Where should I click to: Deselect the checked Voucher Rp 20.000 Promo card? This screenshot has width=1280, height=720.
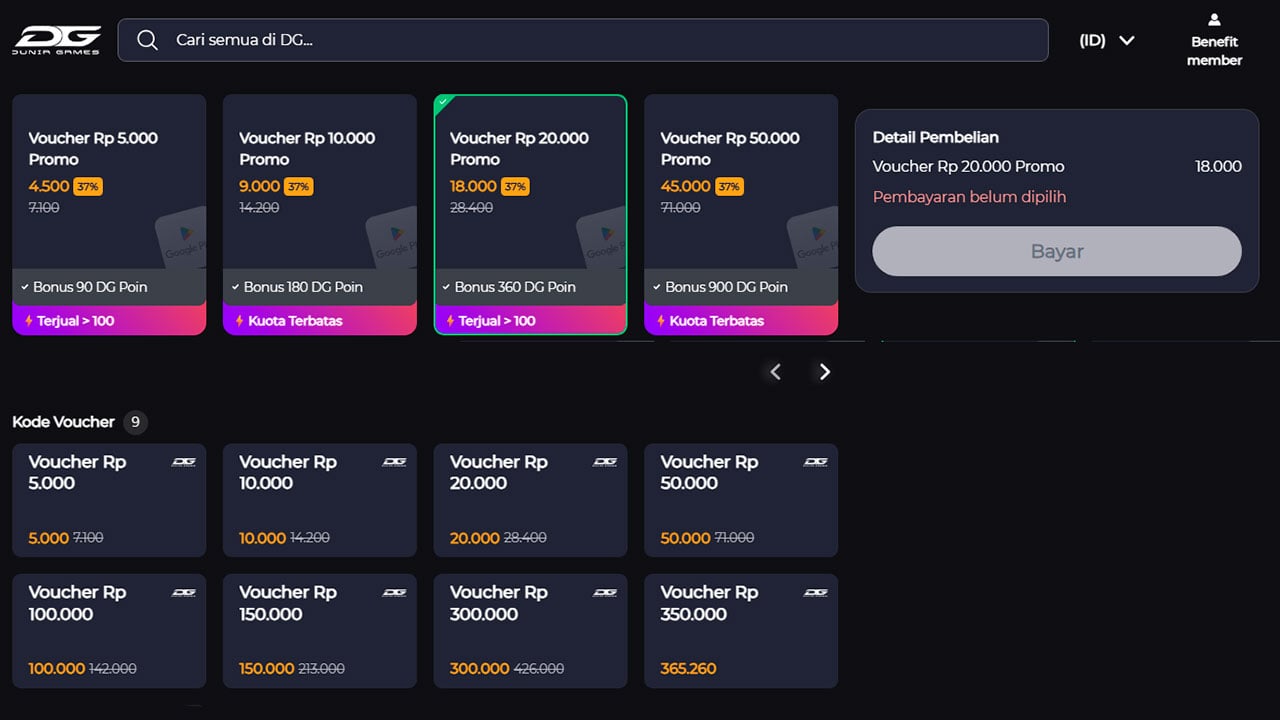531,214
